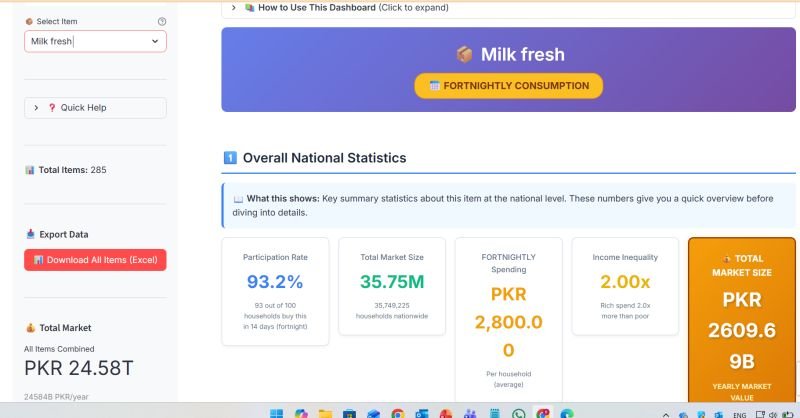The image size is (800, 418).
Task: Click the Fortnightly Consumption badge
Action: click(x=508, y=86)
